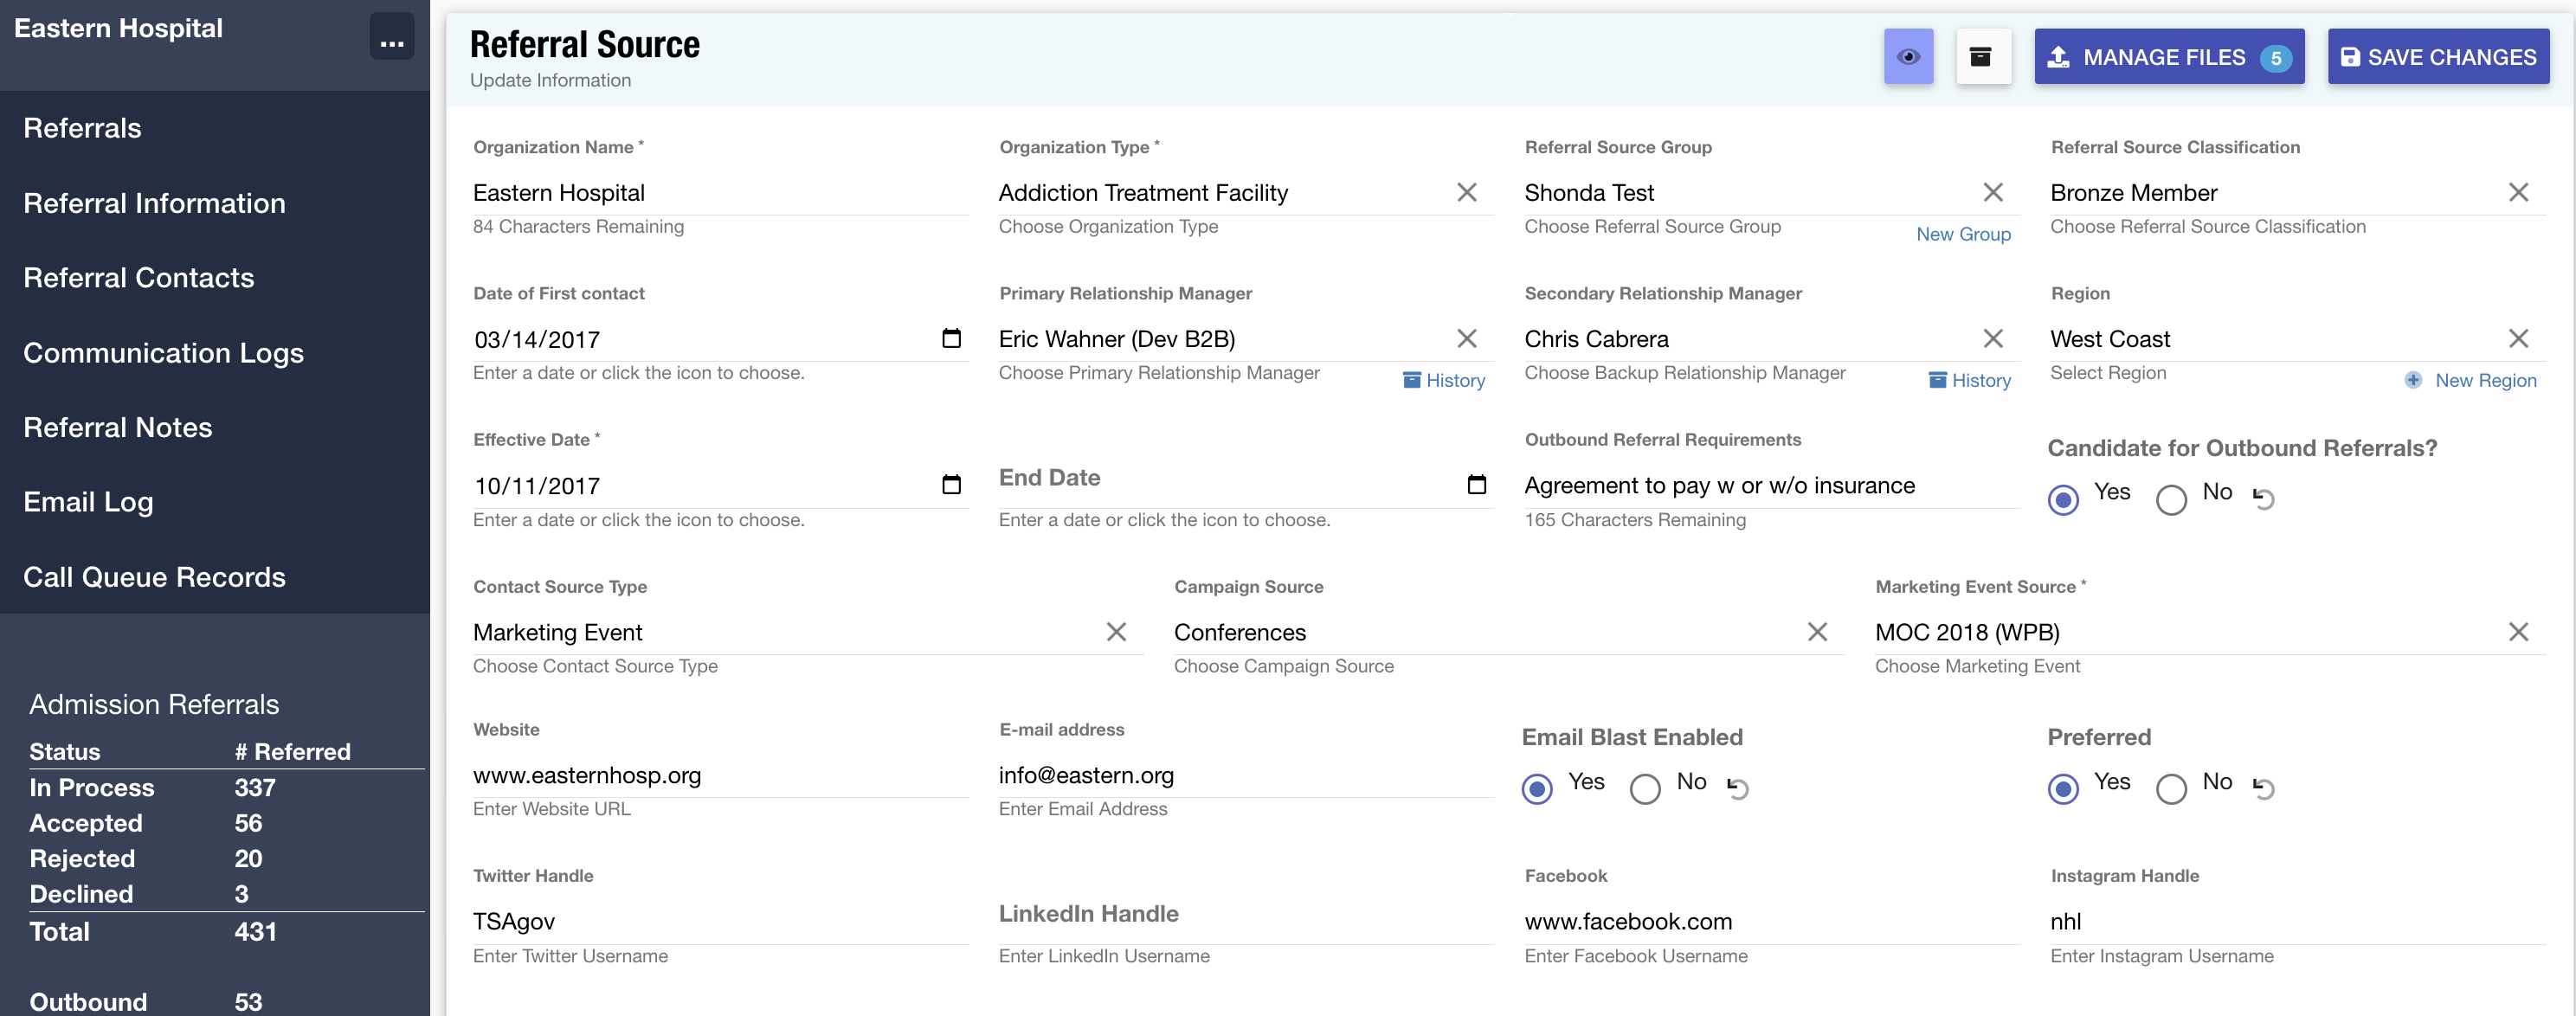Toggle the eye visibility icon in the header
The image size is (2576, 1016).
1909,57
